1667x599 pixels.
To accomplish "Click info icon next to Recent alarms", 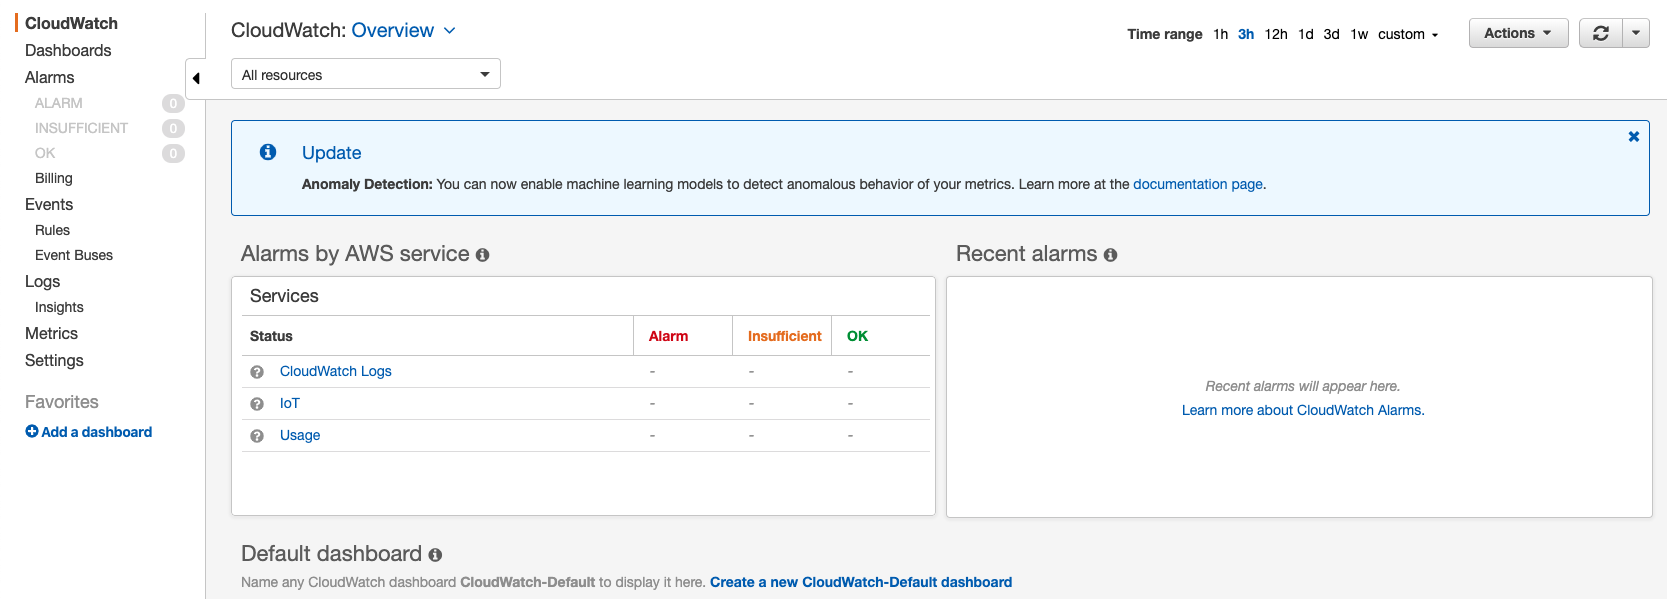I will coord(1110,255).
